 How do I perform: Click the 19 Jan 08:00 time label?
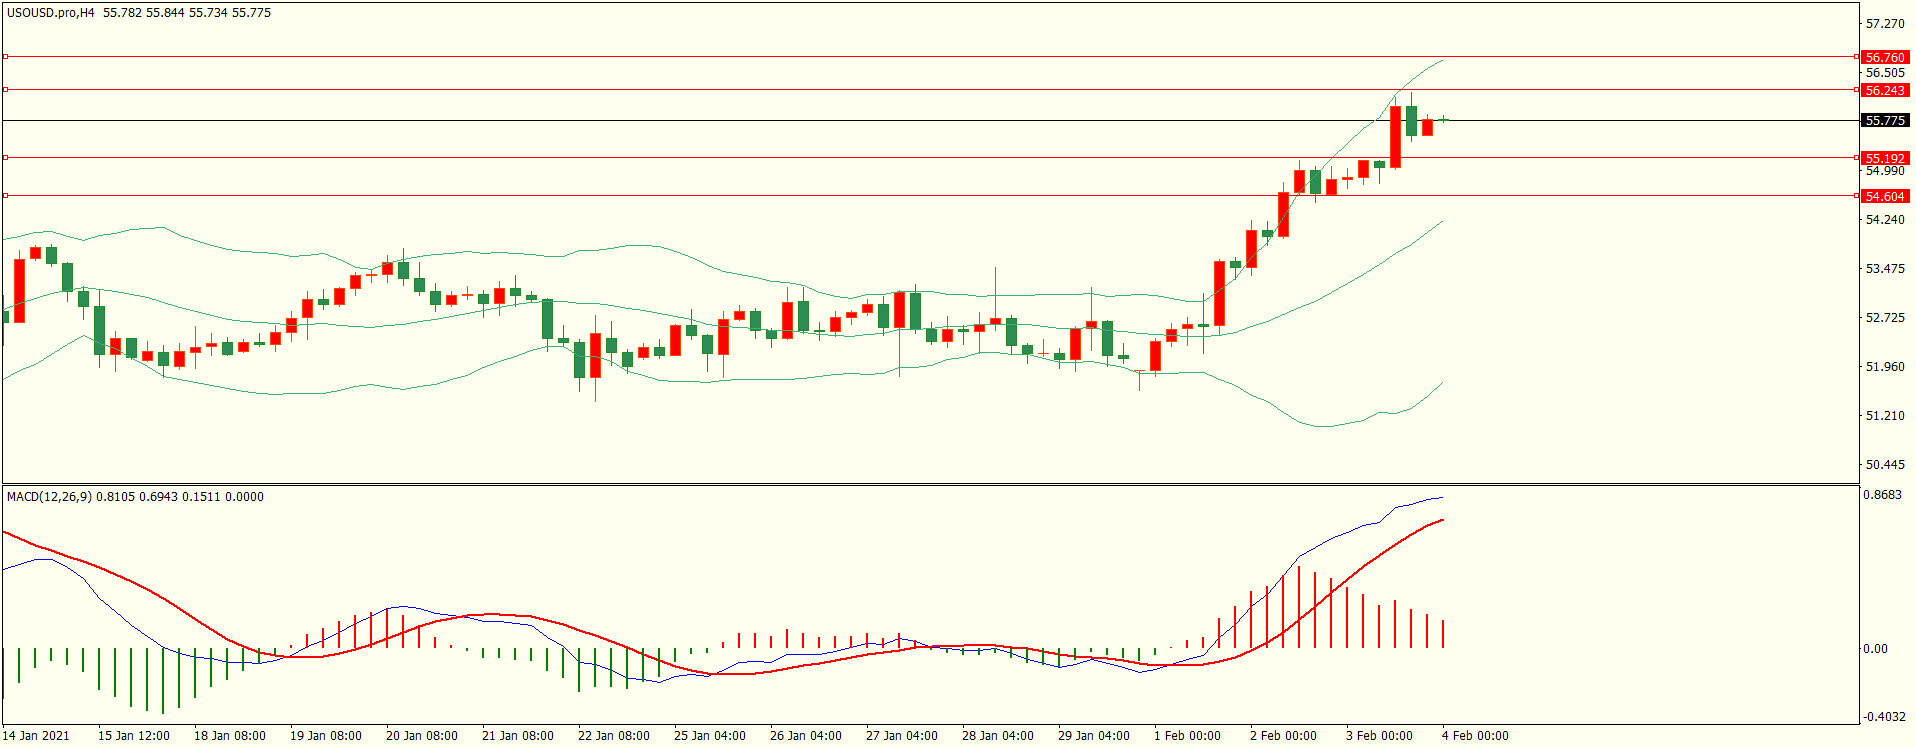[x=326, y=735]
